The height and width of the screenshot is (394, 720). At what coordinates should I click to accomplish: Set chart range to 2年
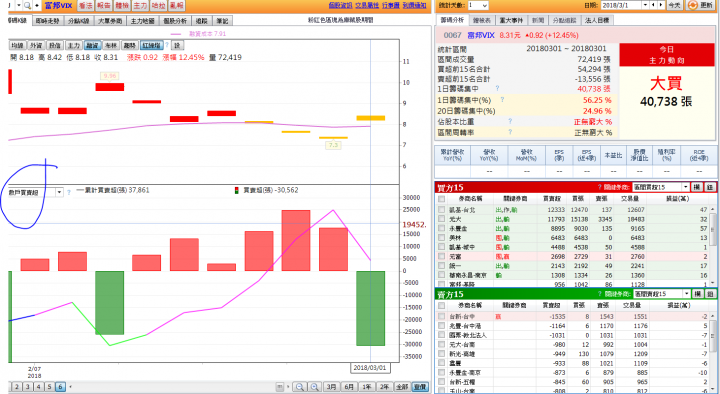pos(384,387)
